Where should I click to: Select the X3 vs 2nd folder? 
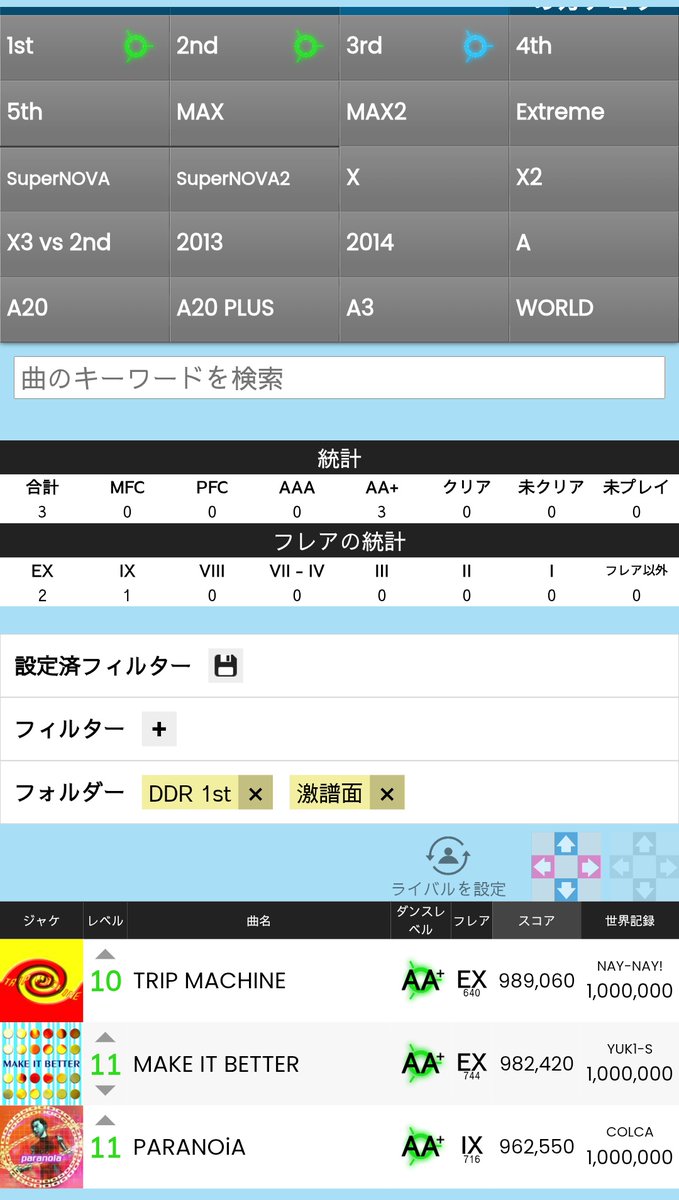click(x=85, y=243)
